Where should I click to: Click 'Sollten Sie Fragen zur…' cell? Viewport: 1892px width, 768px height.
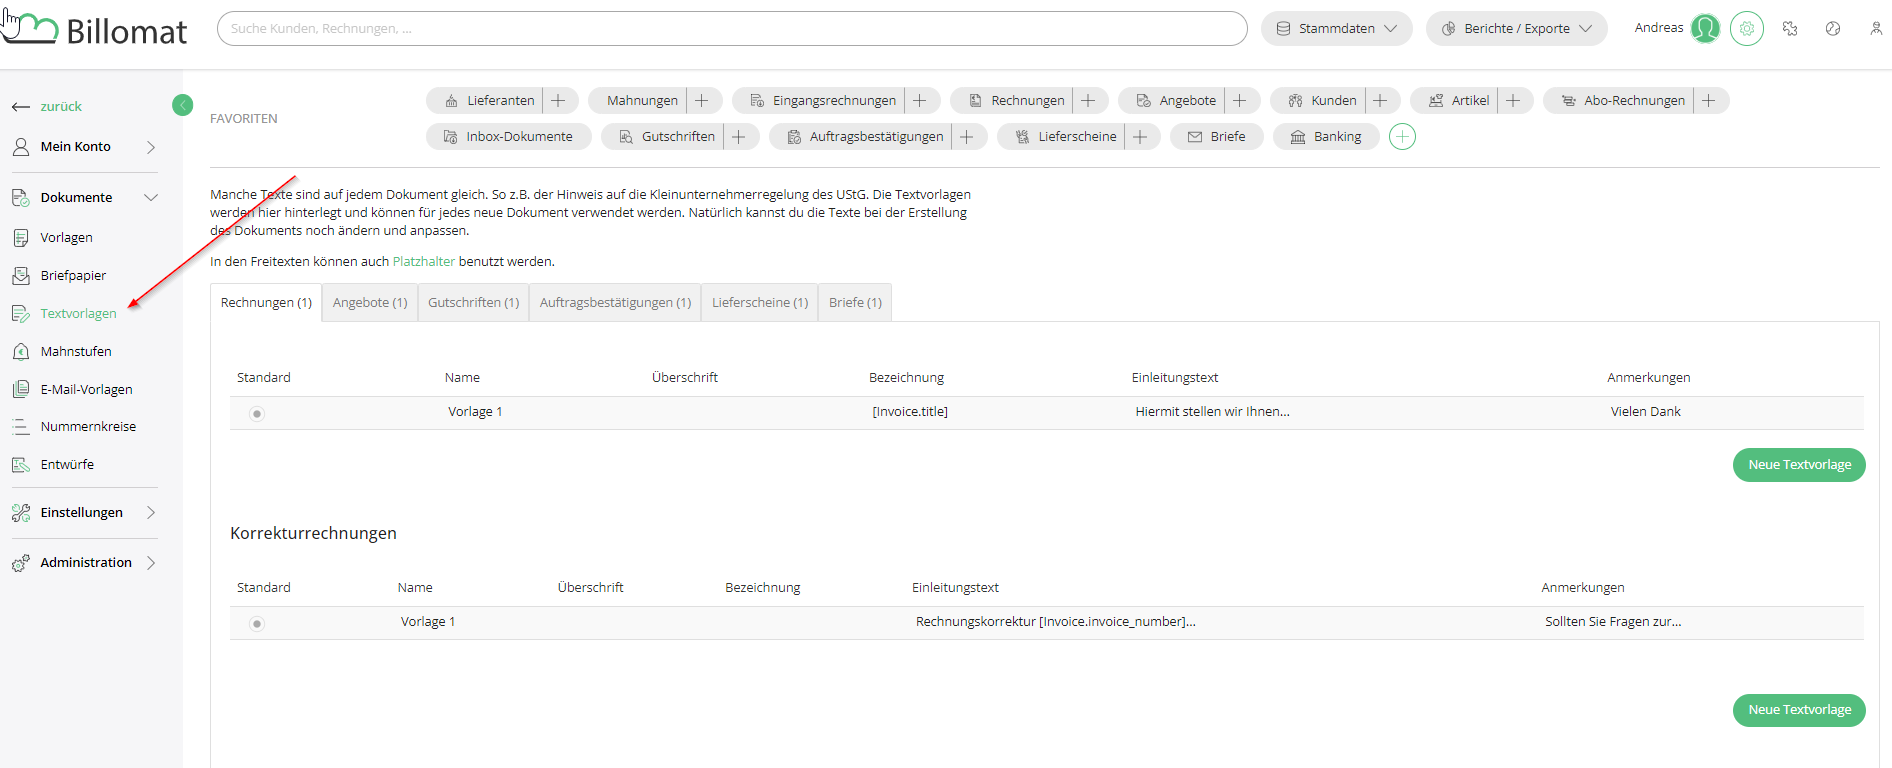1613,622
